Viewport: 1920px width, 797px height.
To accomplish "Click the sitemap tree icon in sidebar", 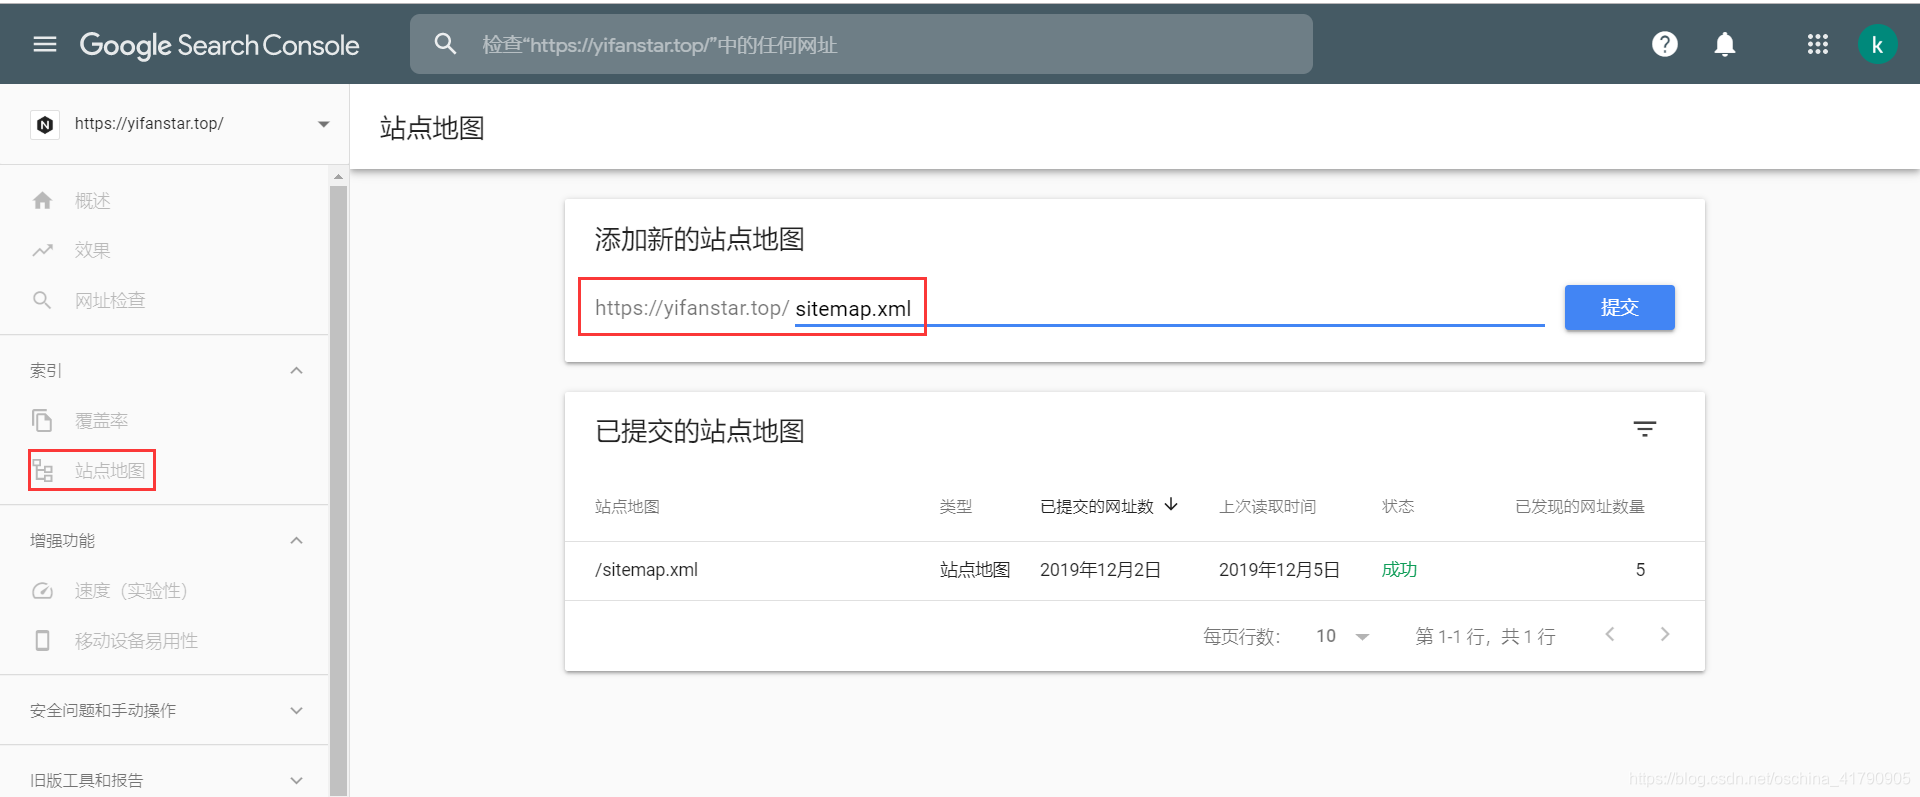I will (42, 470).
